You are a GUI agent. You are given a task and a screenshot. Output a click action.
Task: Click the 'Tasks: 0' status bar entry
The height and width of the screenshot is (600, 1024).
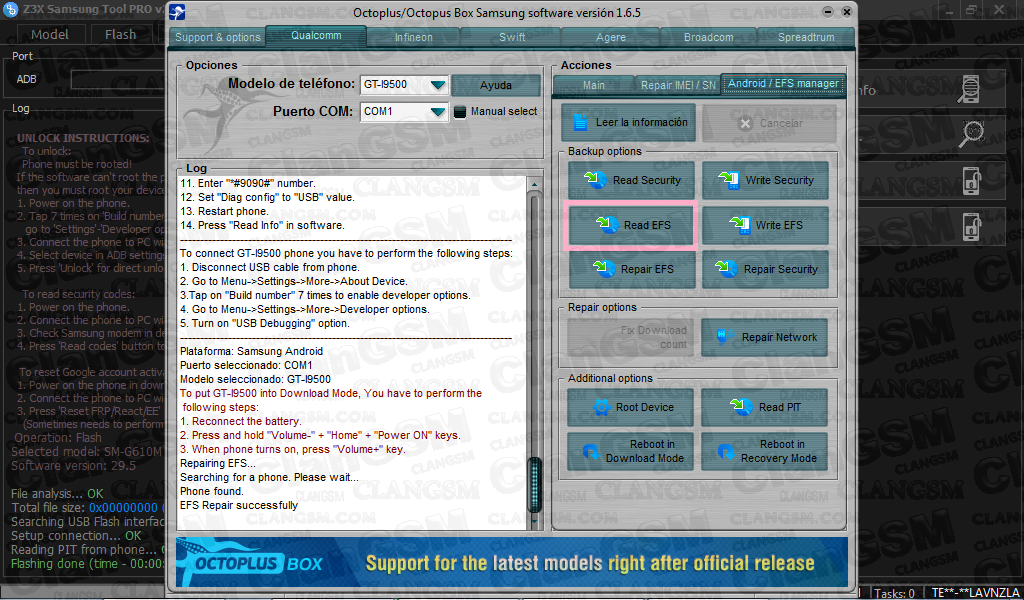tap(894, 593)
